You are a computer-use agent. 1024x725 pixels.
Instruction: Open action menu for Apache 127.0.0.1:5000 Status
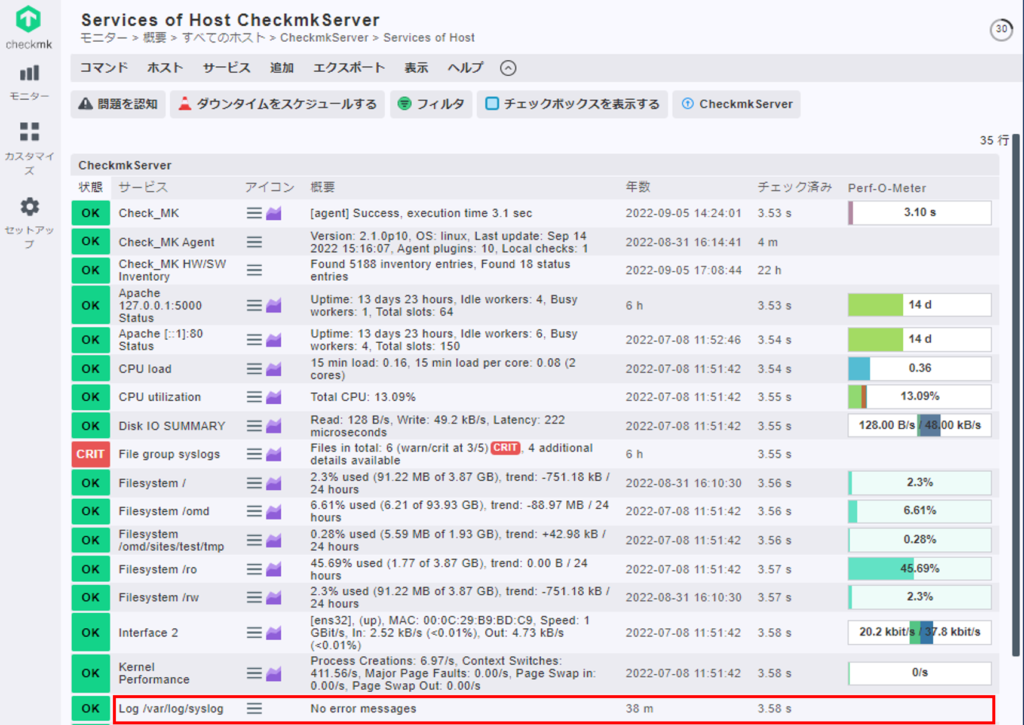tap(254, 305)
